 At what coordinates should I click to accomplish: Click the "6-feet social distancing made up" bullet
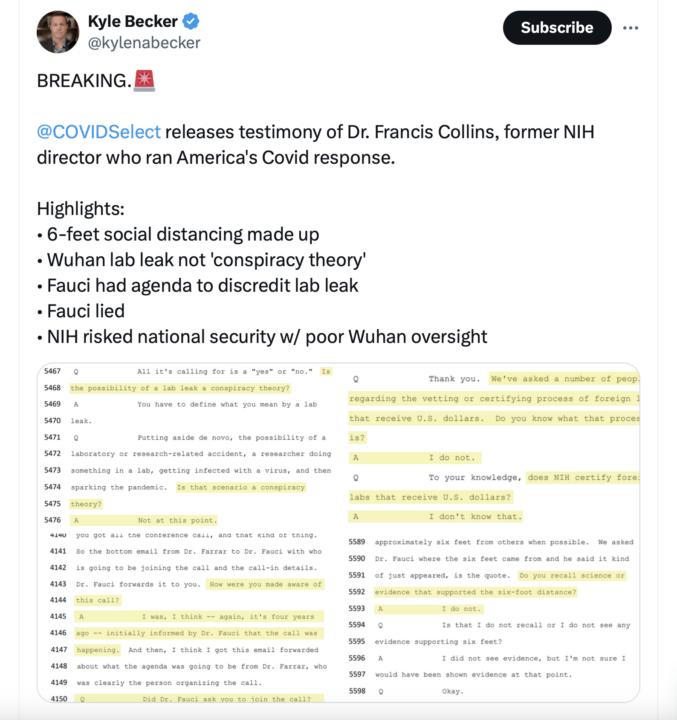point(178,235)
